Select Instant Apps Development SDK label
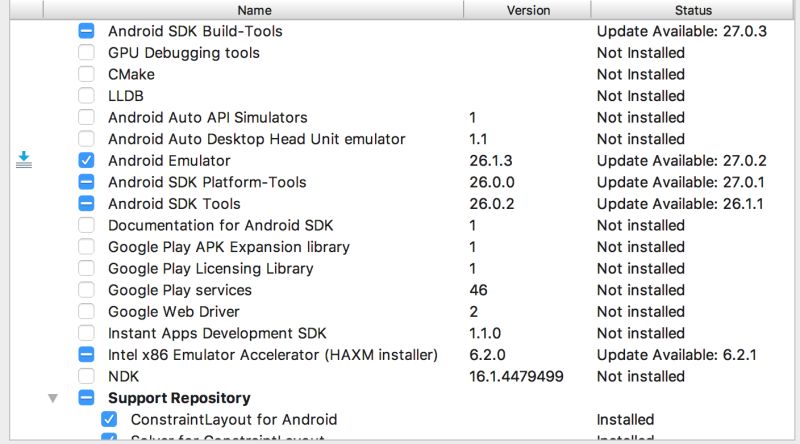 pyautogui.click(x=217, y=333)
